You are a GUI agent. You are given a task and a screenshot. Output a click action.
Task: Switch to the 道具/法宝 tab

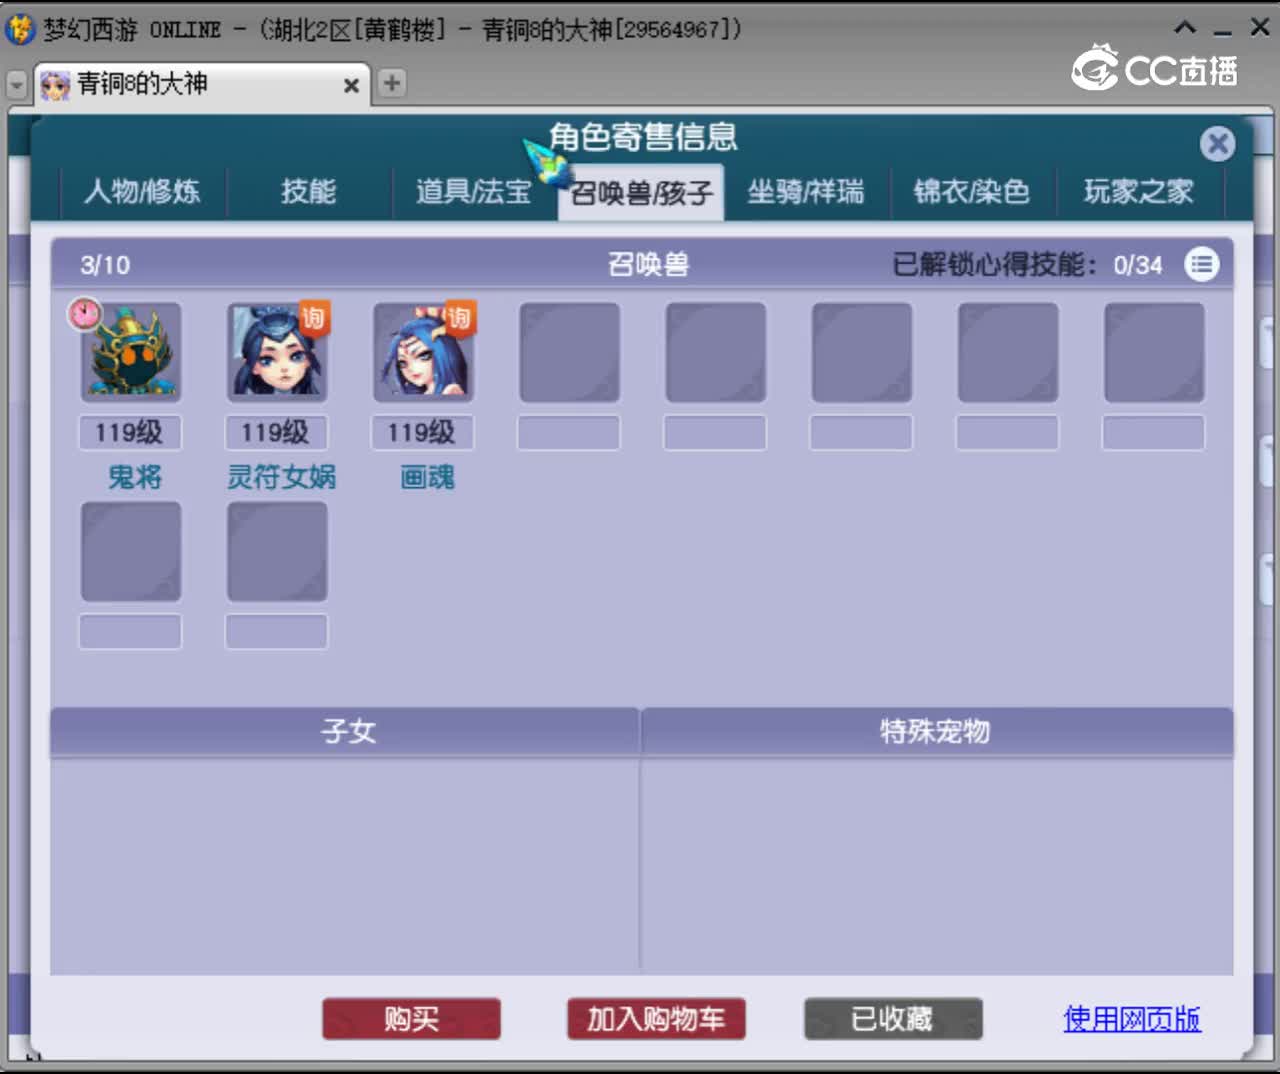point(474,191)
